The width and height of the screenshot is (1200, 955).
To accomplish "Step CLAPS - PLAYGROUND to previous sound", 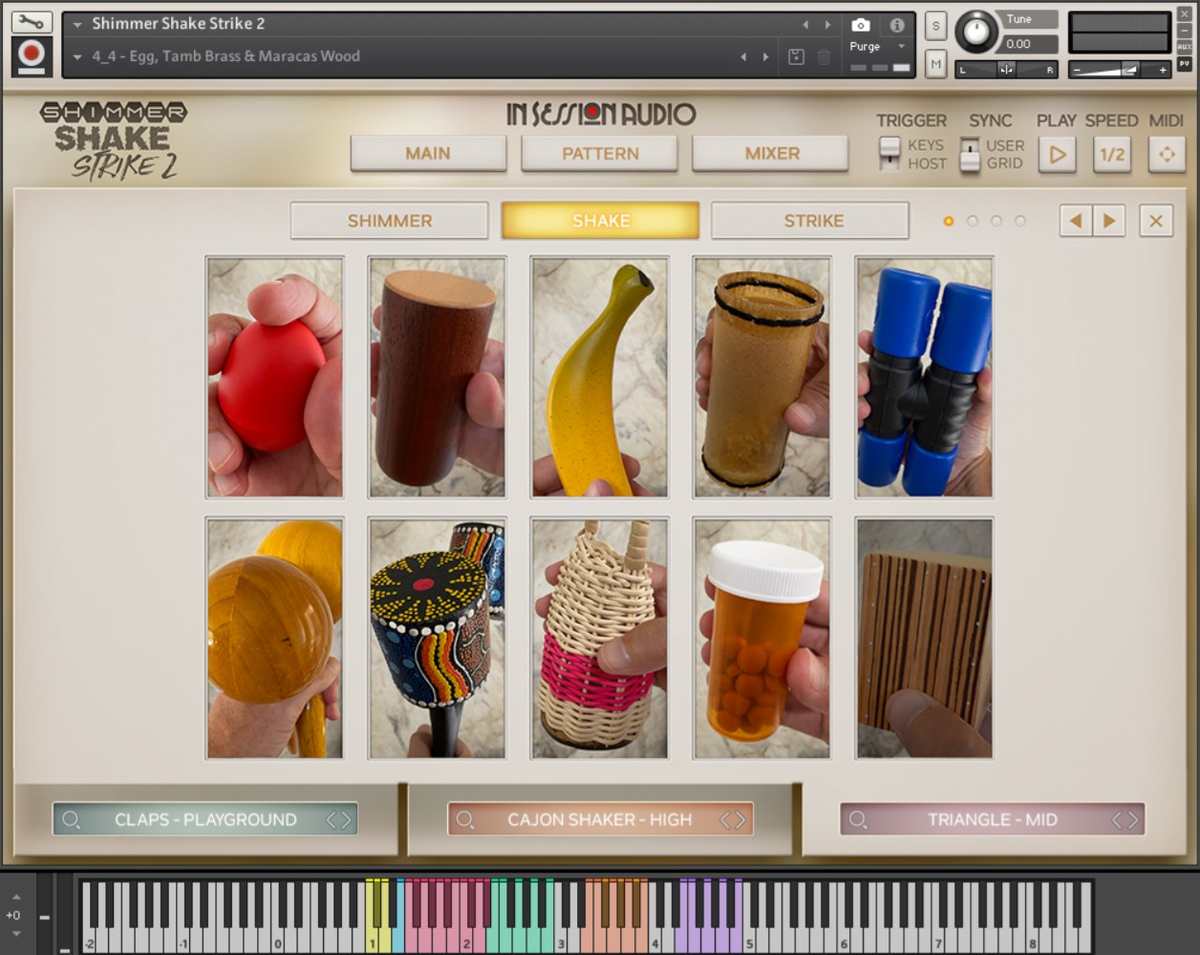I will (x=332, y=820).
